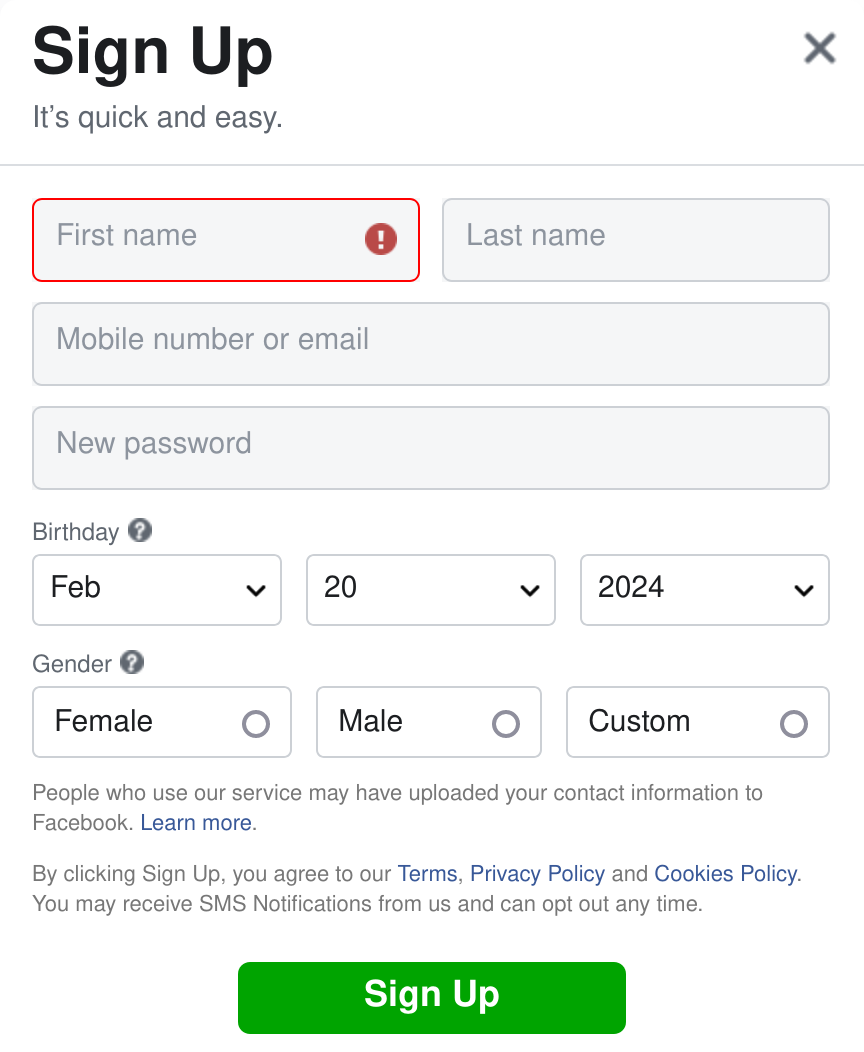Viewport: 864px width, 1052px height.
Task: Open the birthday month dropdown showing Feb
Action: (157, 589)
